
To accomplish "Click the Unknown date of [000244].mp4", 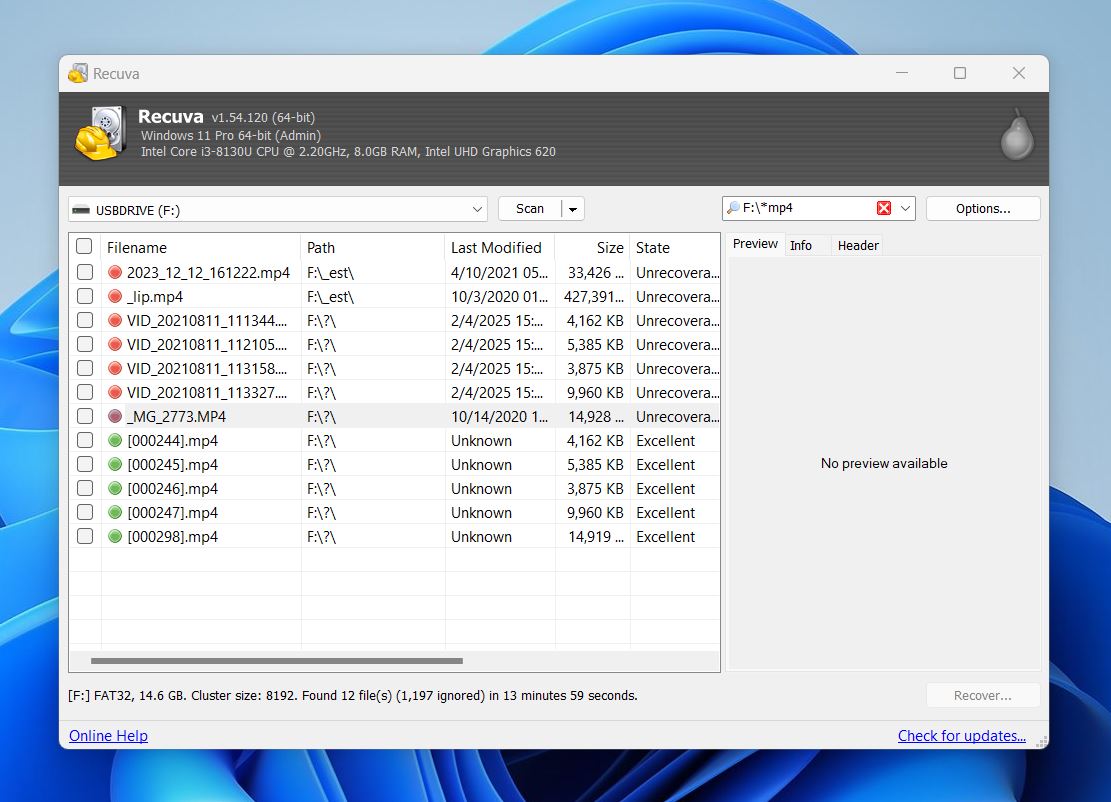I will pyautogui.click(x=481, y=441).
